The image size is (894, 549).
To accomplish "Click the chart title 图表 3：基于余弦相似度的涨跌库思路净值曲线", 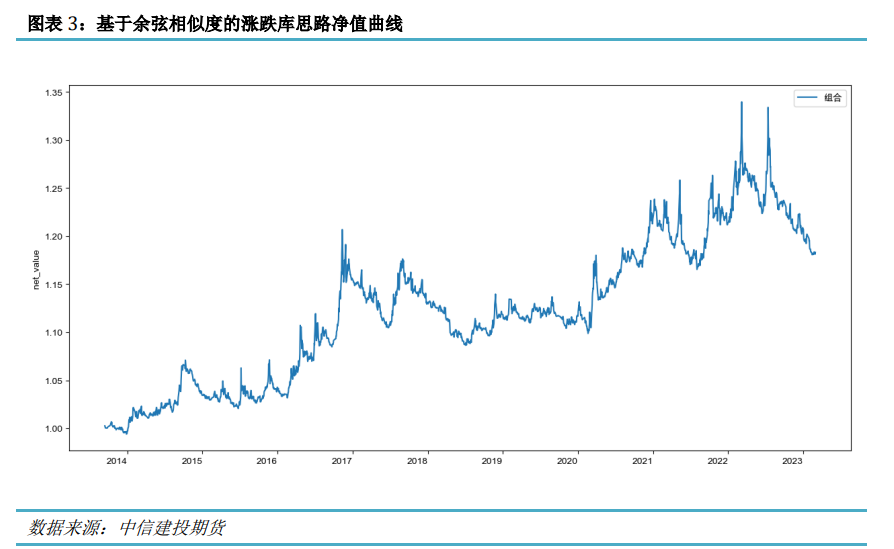I will pyautogui.click(x=215, y=24).
